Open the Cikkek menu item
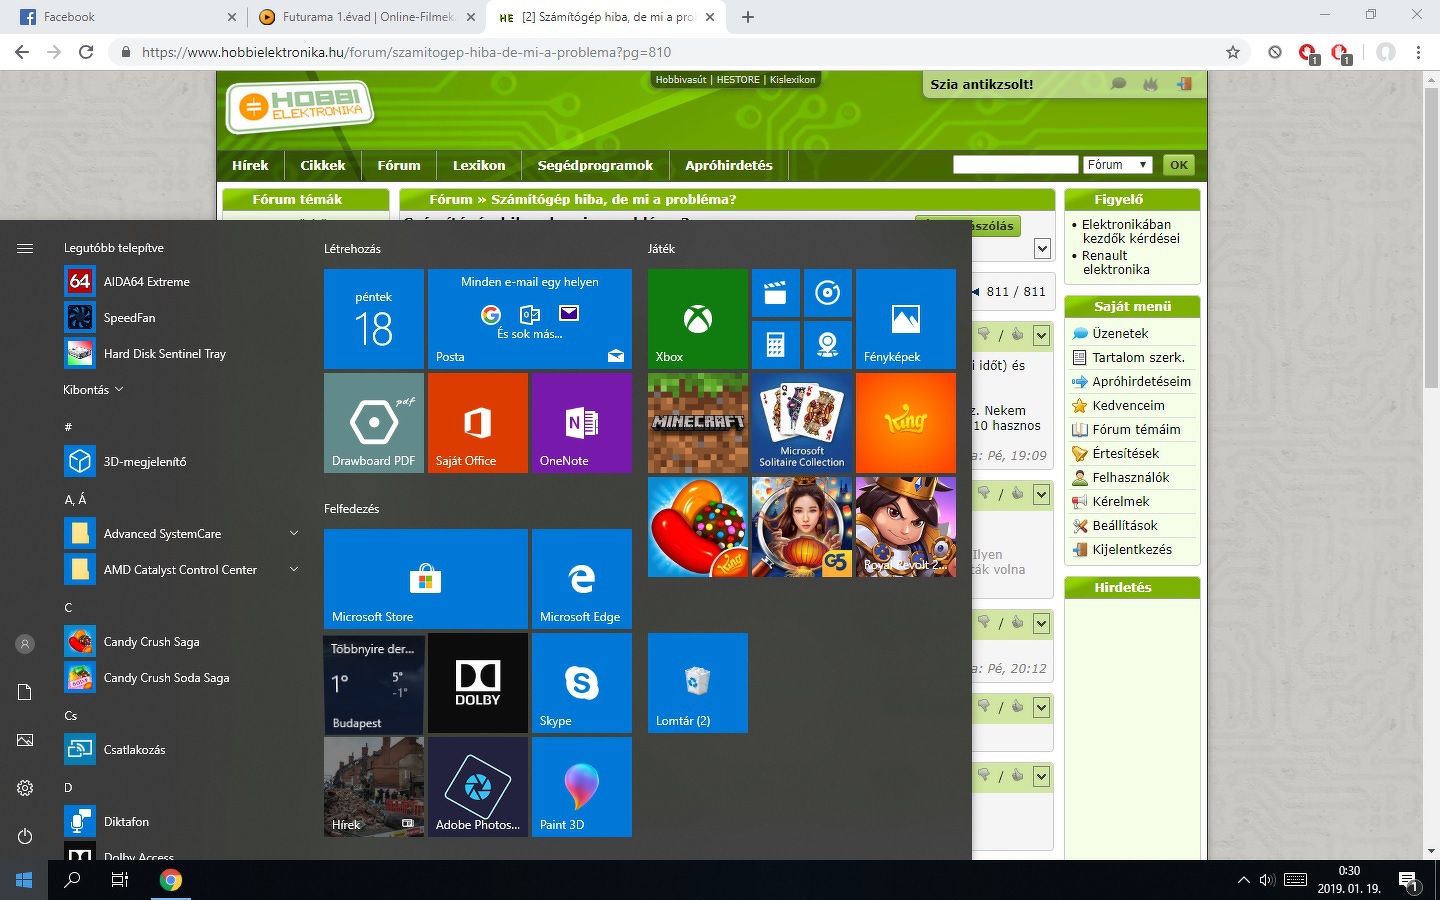 click(322, 166)
